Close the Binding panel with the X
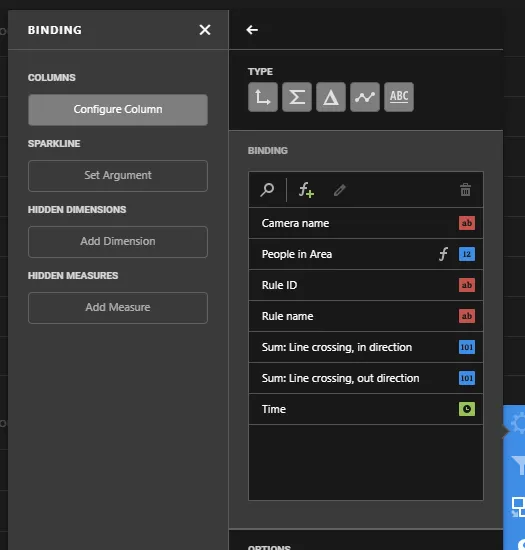This screenshot has height=550, width=525. (x=205, y=30)
